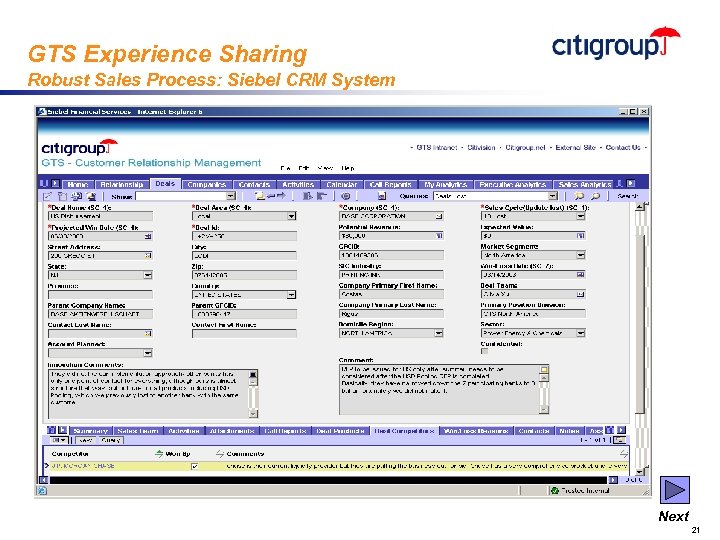The width and height of the screenshot is (720, 540).
Task: Switch to the Sales Team view tab
Action: pyautogui.click(x=138, y=431)
